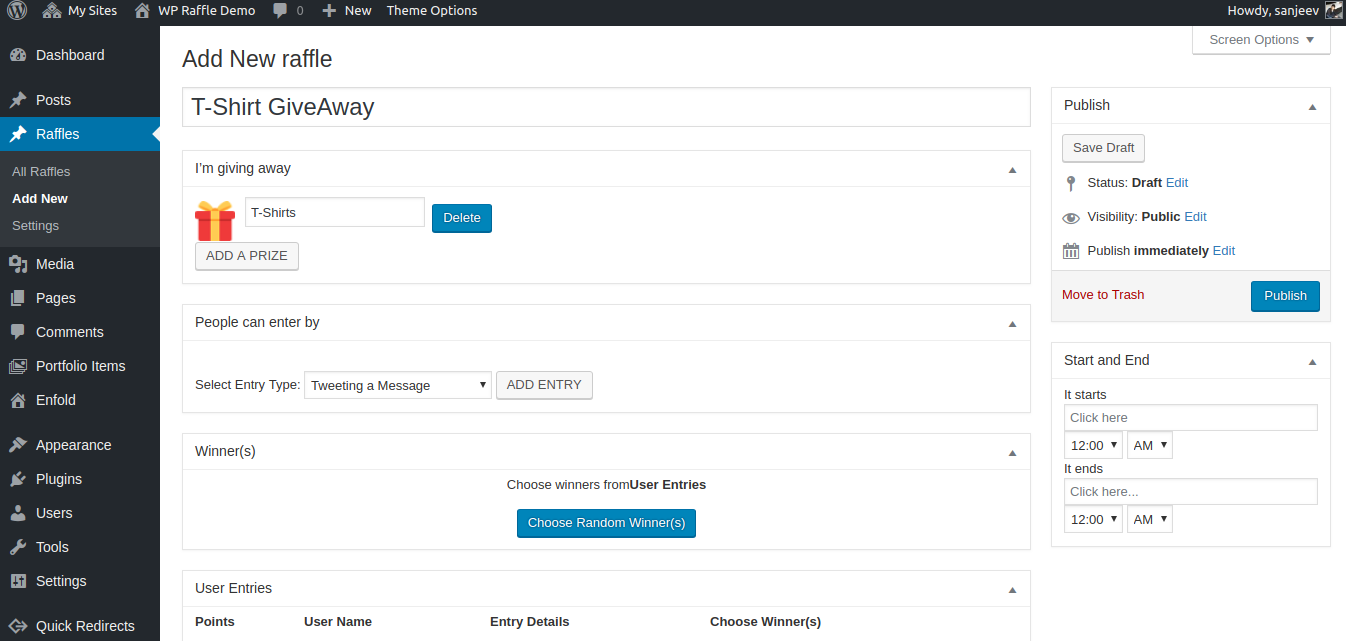The image size is (1346, 641).
Task: Click the WP Raffle Demo house icon
Action: [142, 11]
